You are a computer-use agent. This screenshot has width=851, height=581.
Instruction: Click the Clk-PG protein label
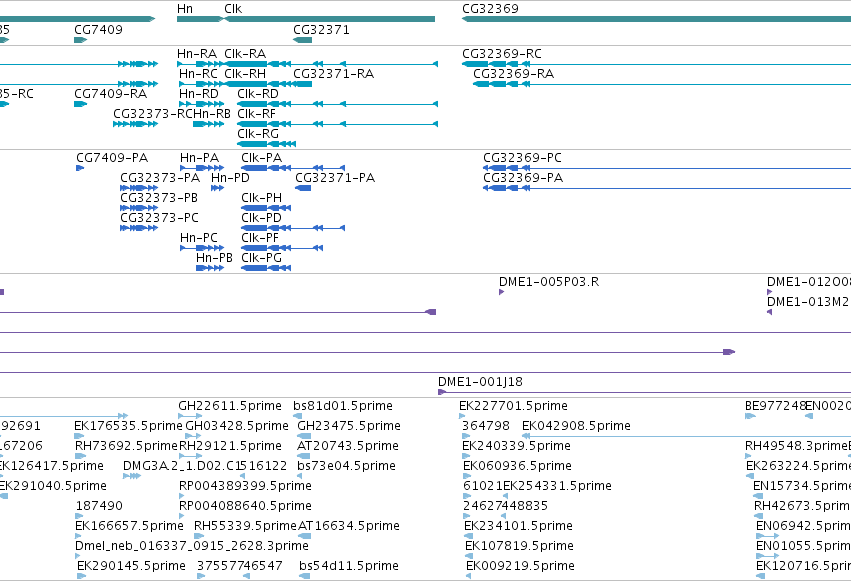(x=262, y=258)
